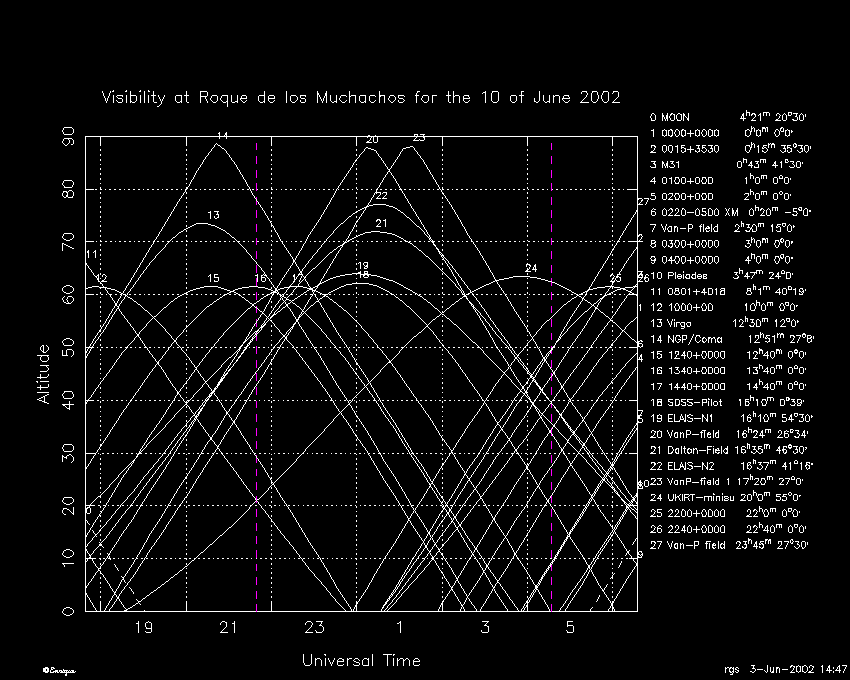Click the plot title for Roque de los Muchachos
Viewport: 850px width, 680px height.
(x=361, y=98)
